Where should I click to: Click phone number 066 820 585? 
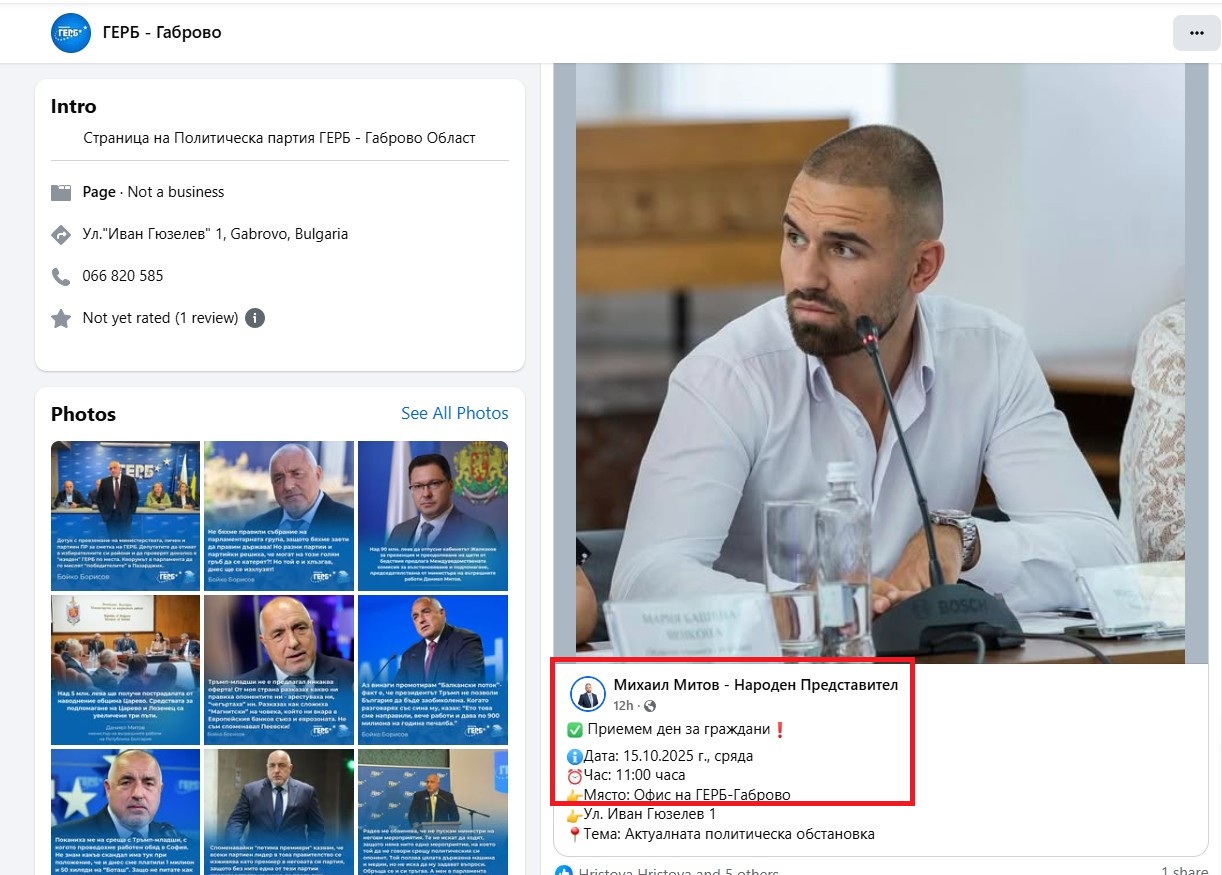tap(123, 276)
